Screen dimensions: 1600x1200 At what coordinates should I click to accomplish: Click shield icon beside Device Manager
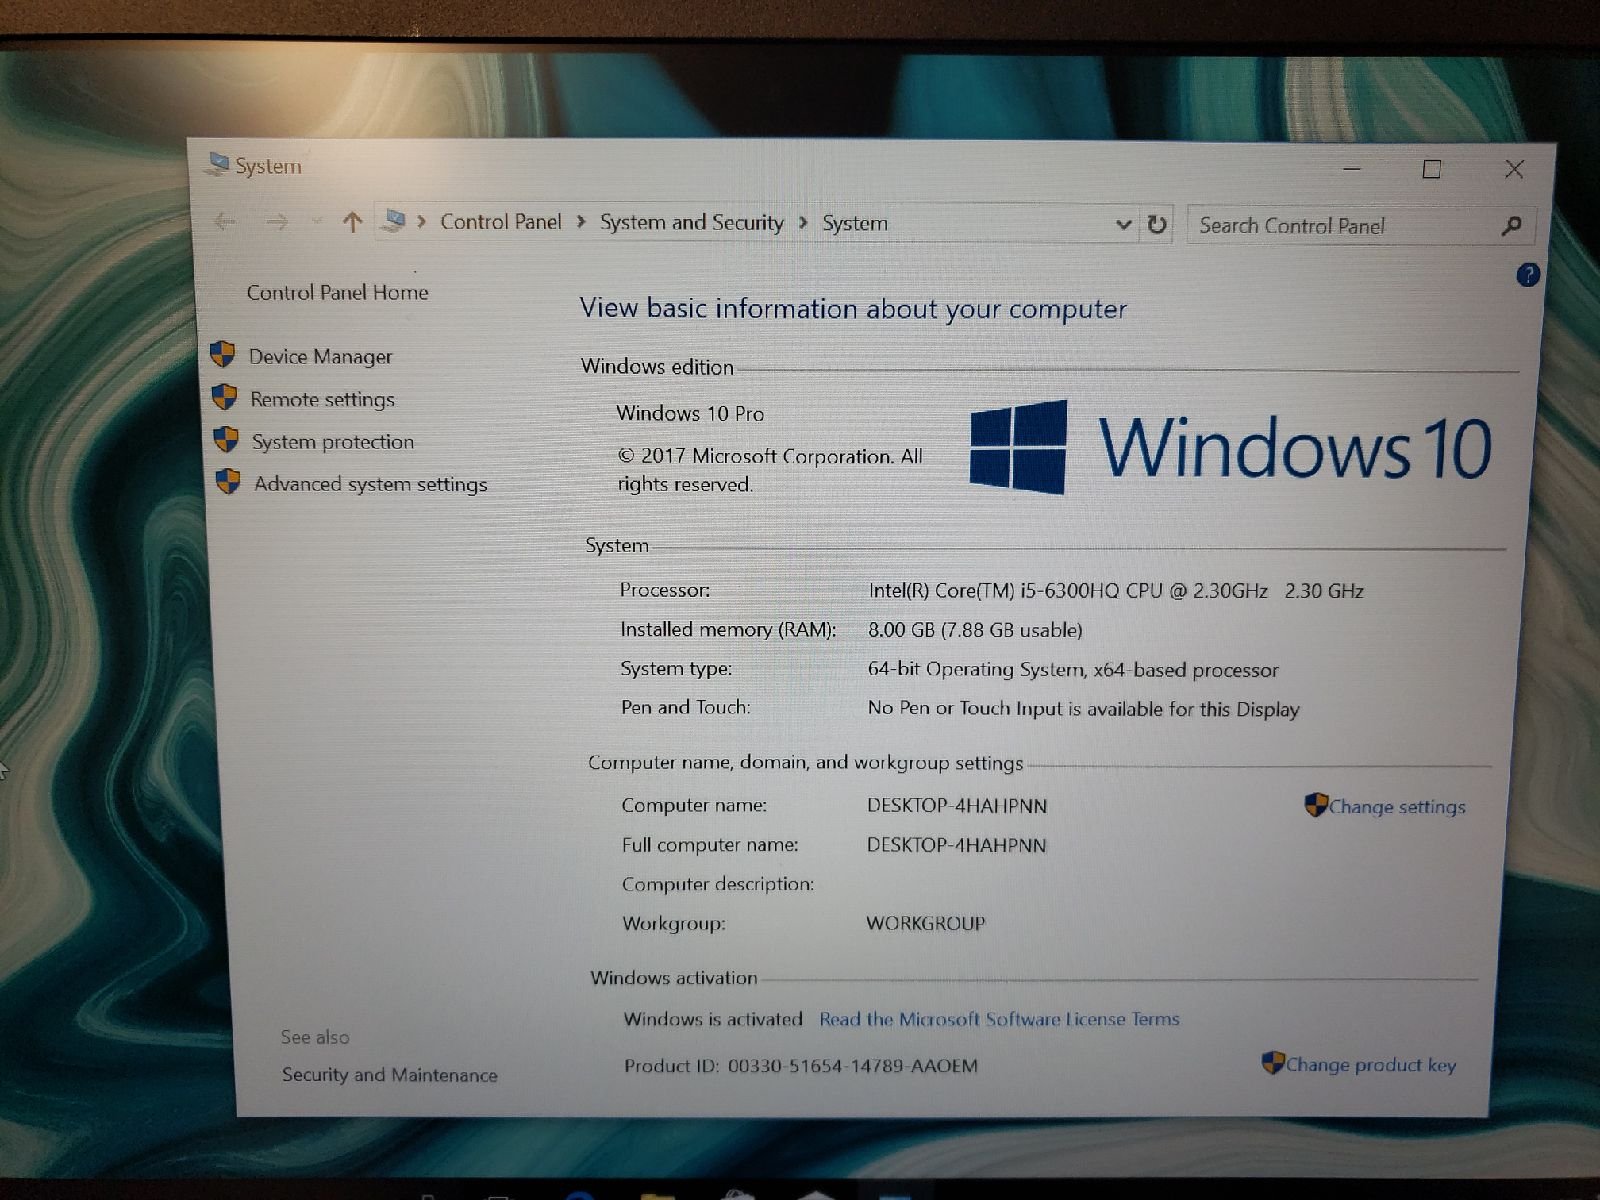(x=223, y=355)
